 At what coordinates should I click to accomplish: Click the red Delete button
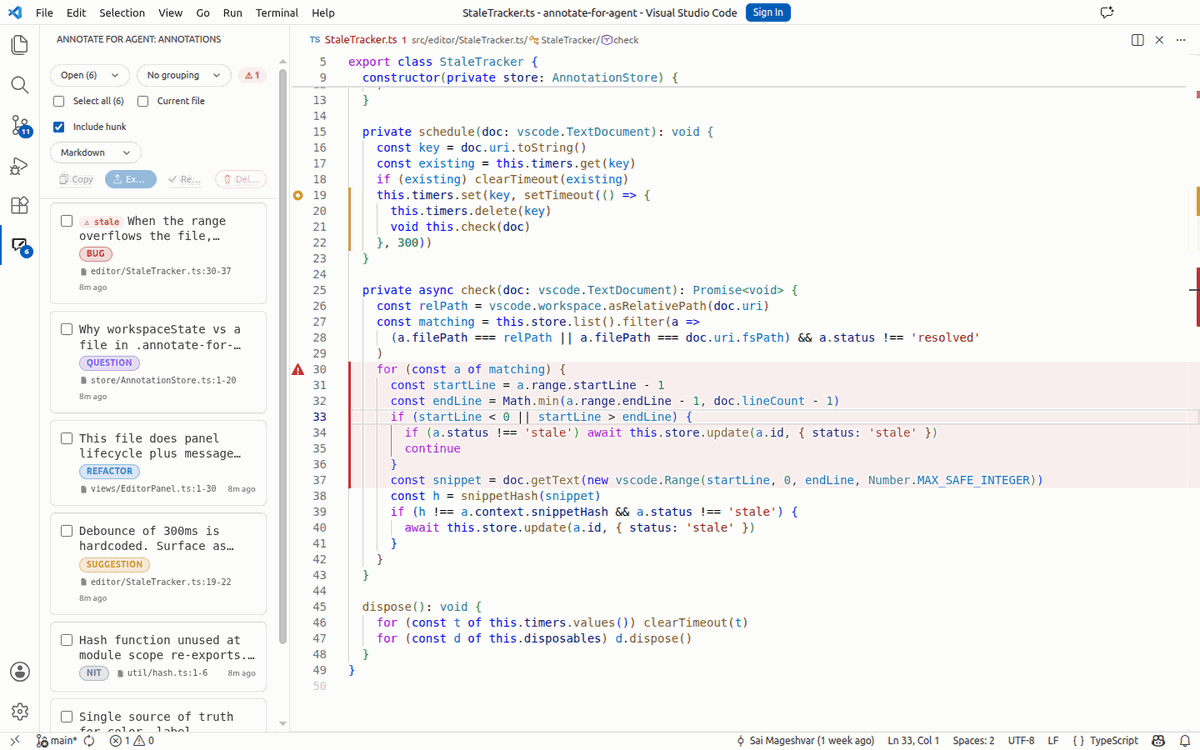click(241, 180)
